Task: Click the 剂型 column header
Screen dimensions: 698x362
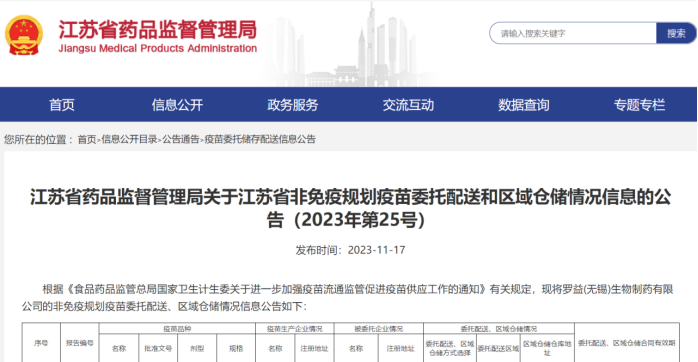Action: [197, 348]
